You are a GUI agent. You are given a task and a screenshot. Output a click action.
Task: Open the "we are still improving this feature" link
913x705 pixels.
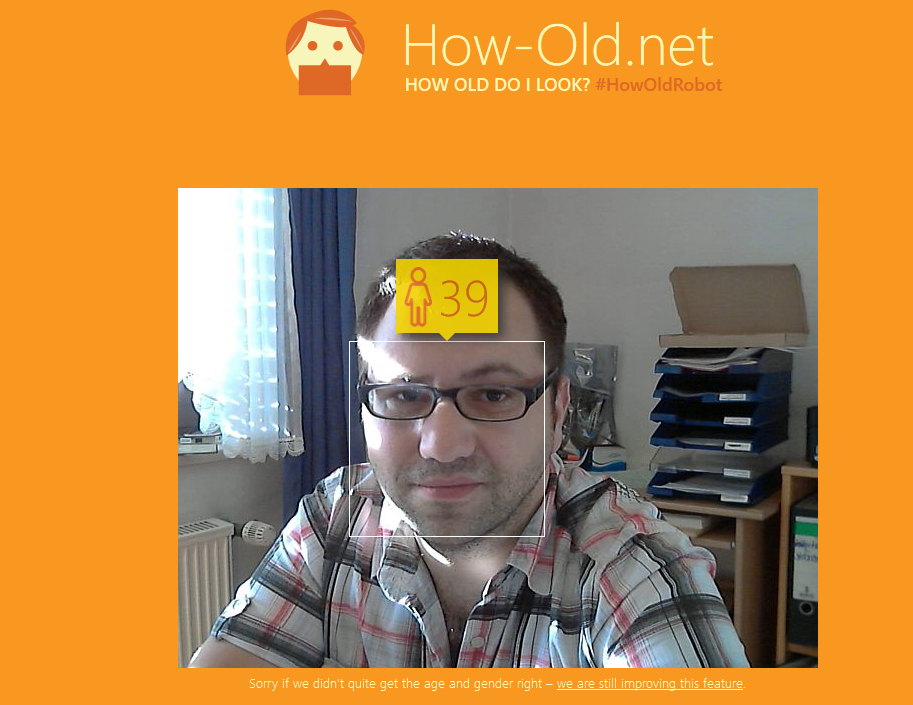(650, 683)
